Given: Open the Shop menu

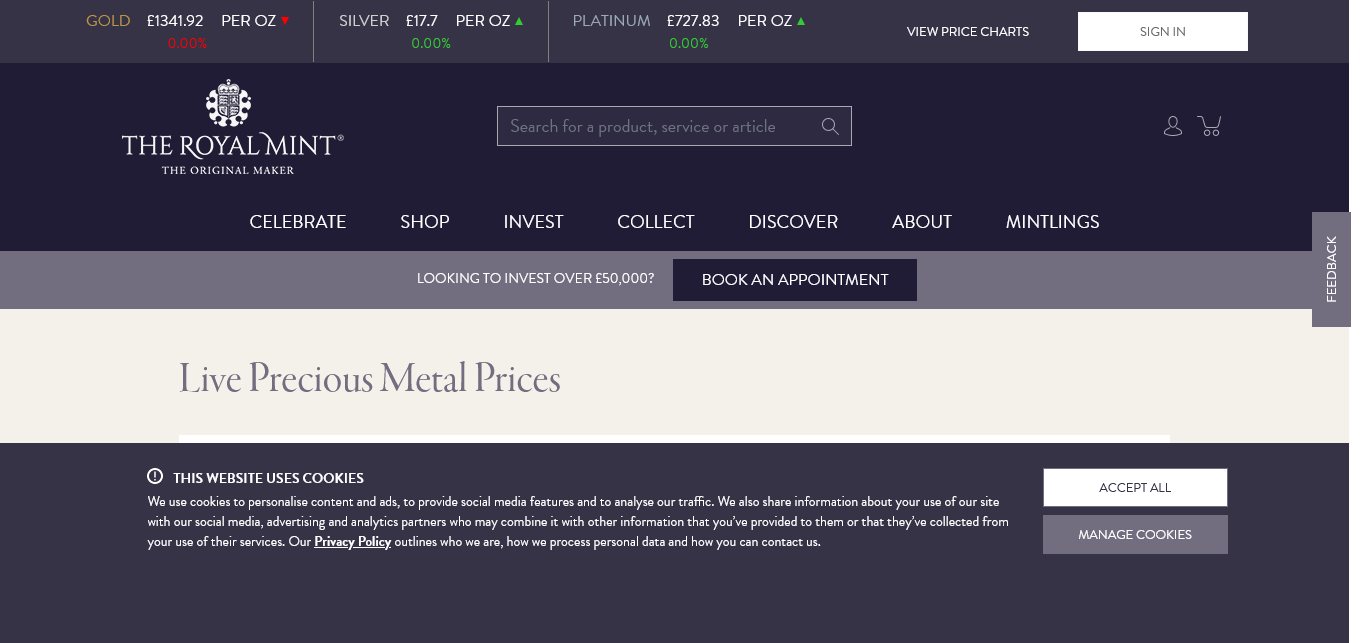Looking at the screenshot, I should point(425,222).
